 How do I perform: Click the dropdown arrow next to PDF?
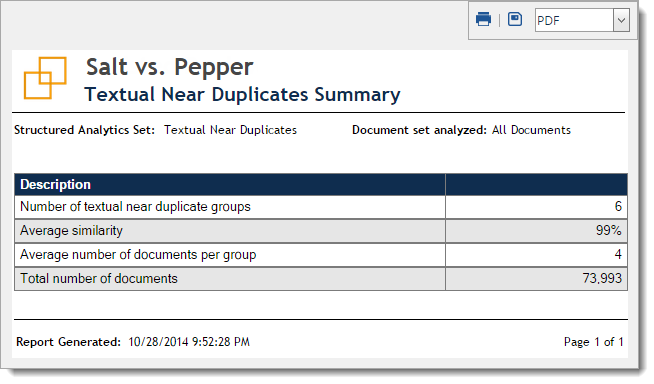[x=621, y=20]
